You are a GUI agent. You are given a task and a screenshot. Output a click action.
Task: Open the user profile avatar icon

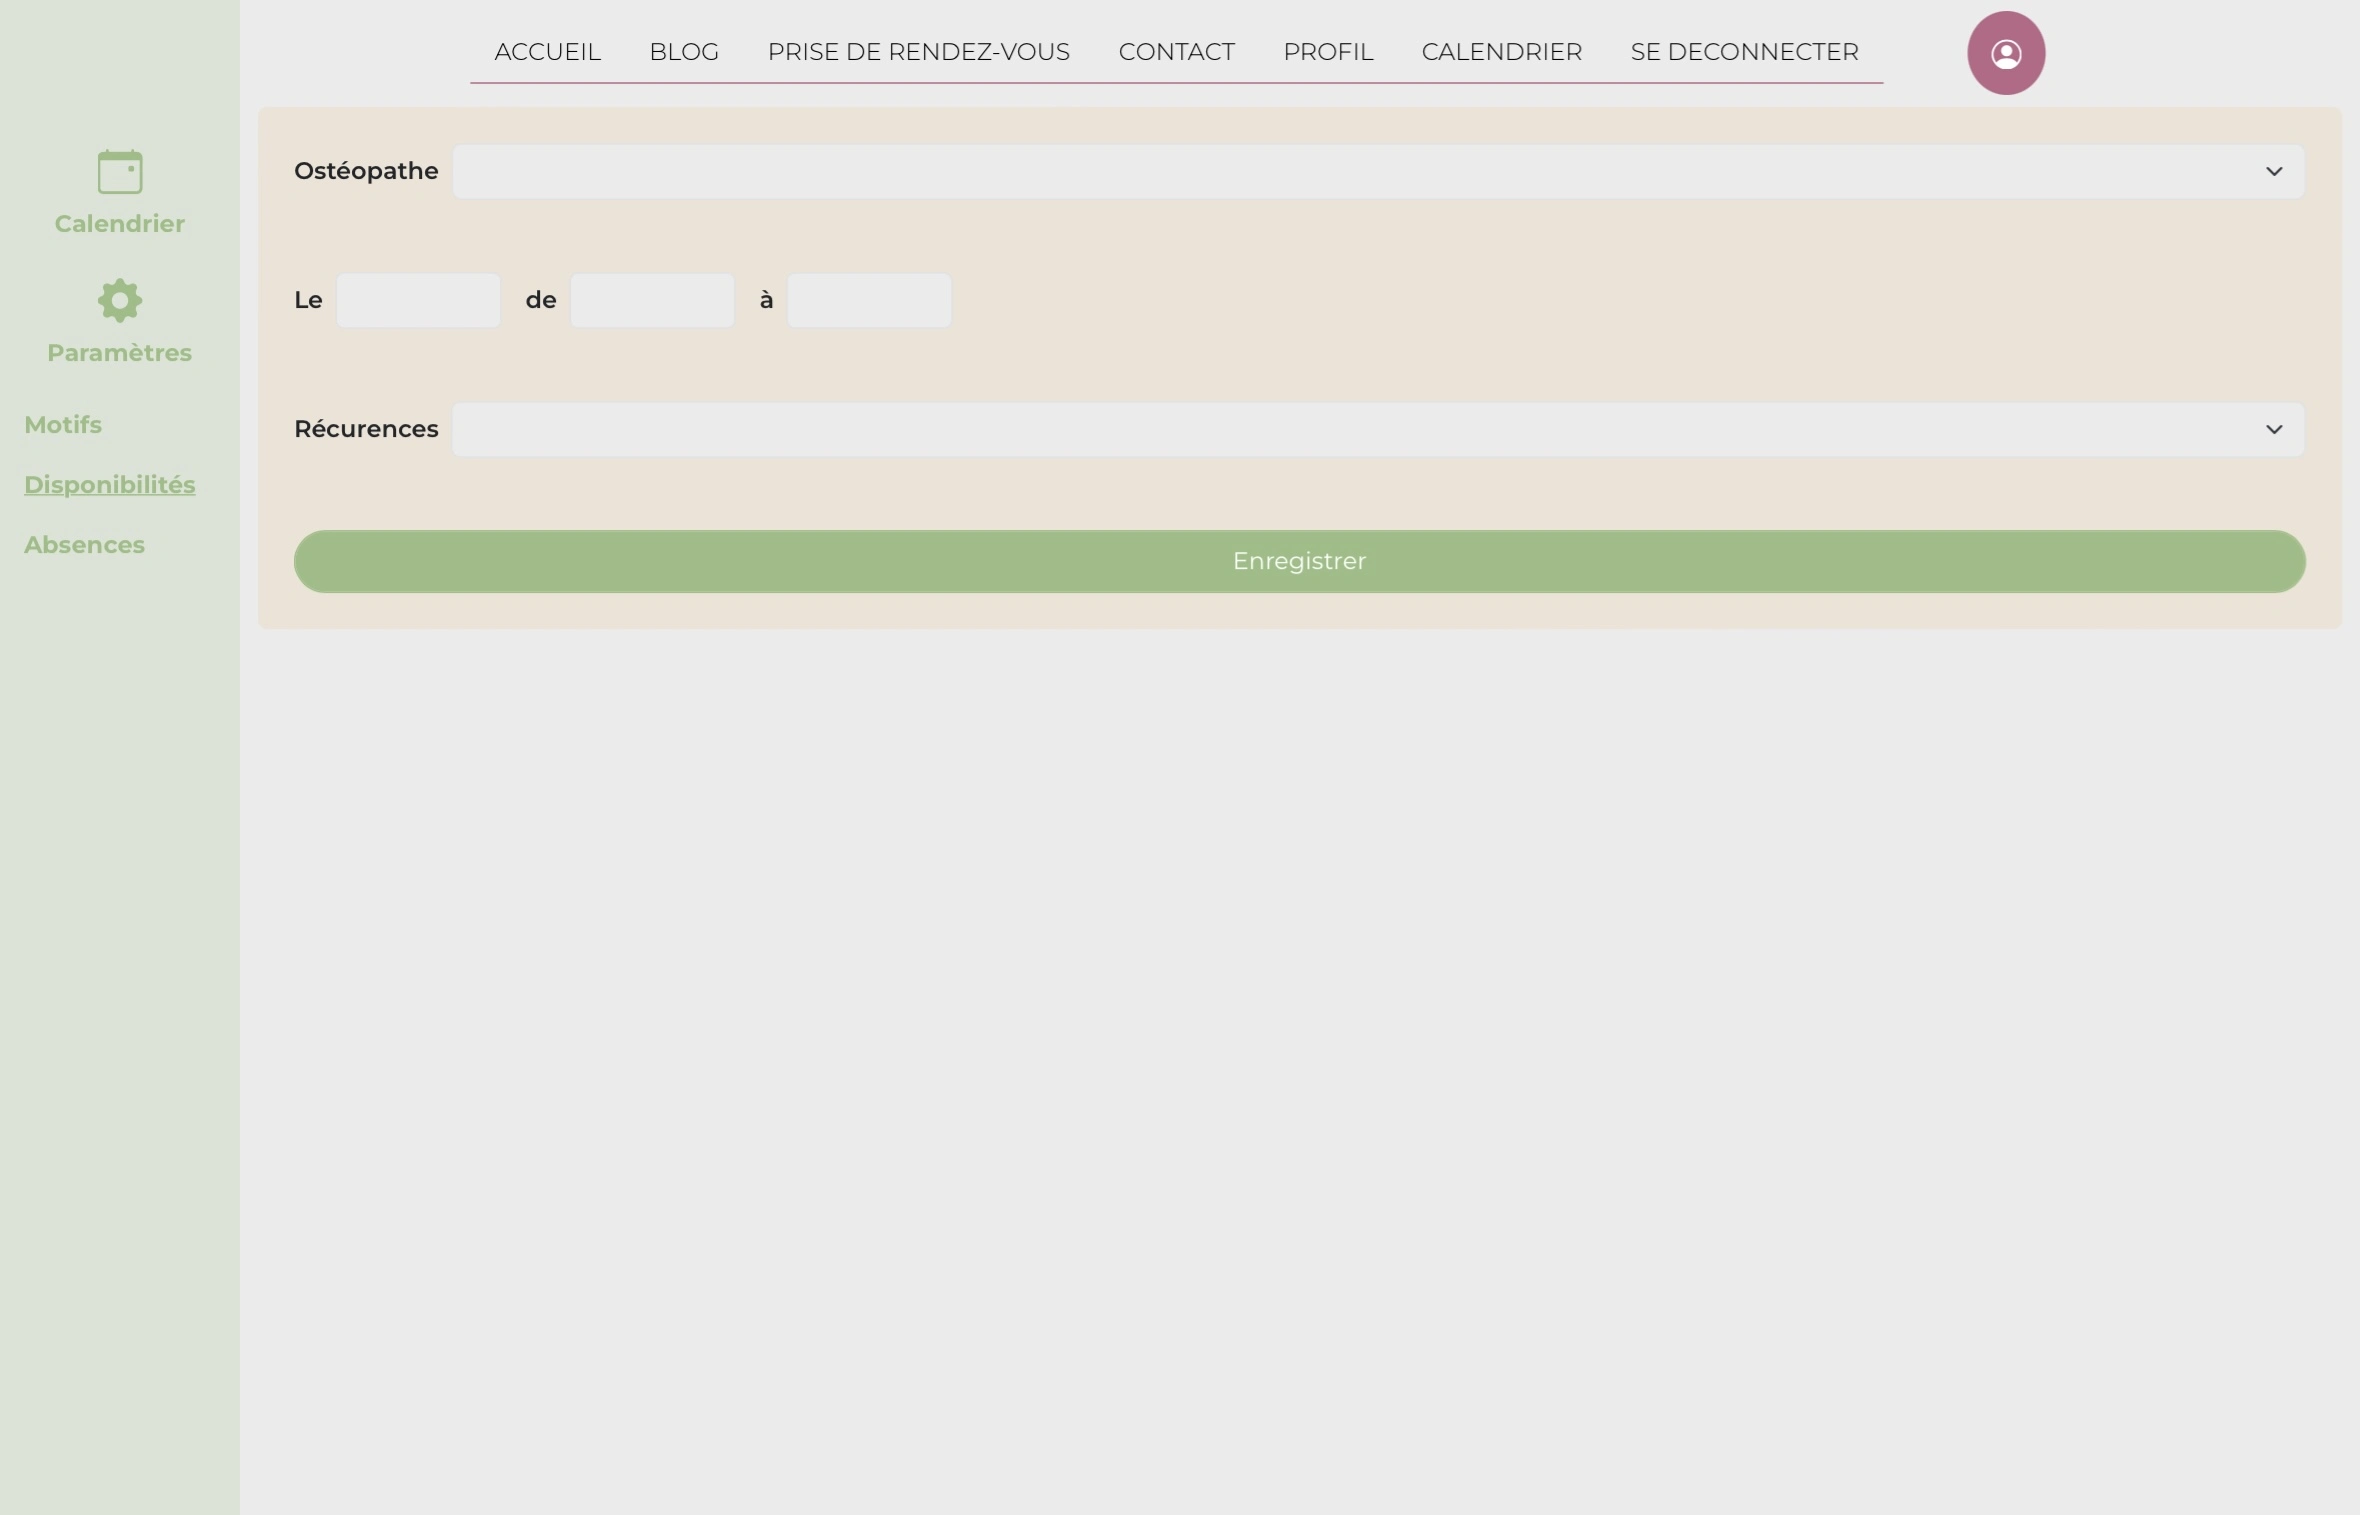(x=2005, y=53)
